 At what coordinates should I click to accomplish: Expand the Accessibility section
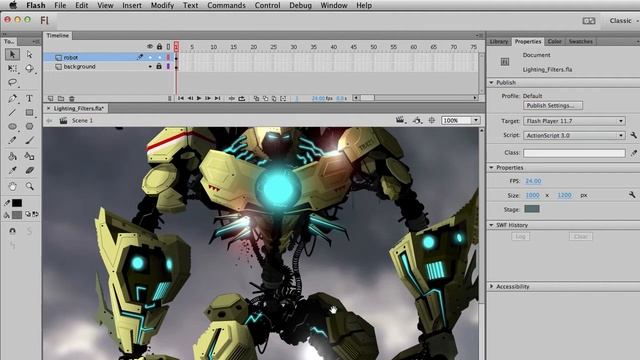click(491, 287)
